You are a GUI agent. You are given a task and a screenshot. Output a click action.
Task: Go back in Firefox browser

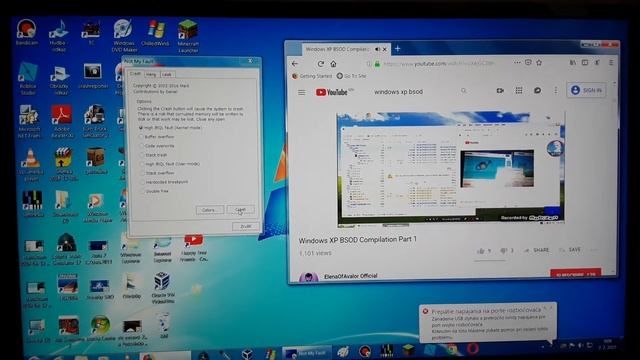tap(295, 64)
